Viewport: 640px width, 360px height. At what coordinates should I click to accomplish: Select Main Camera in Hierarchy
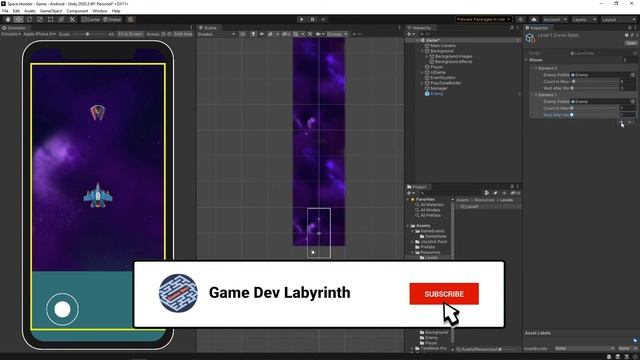tap(443, 46)
